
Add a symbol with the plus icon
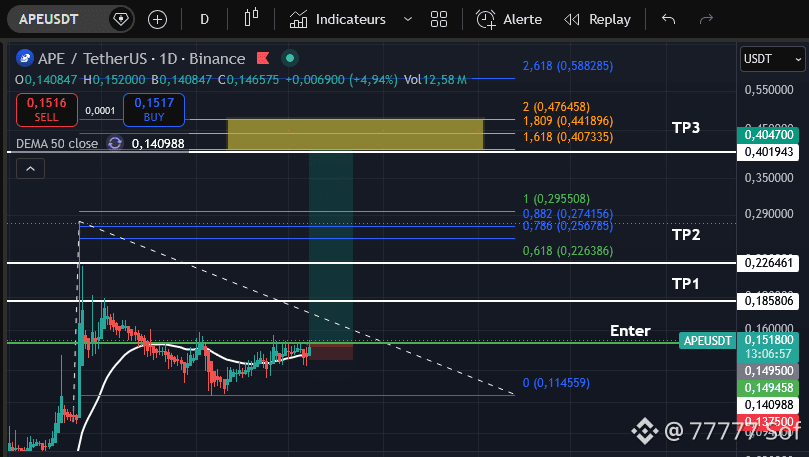(x=157, y=20)
